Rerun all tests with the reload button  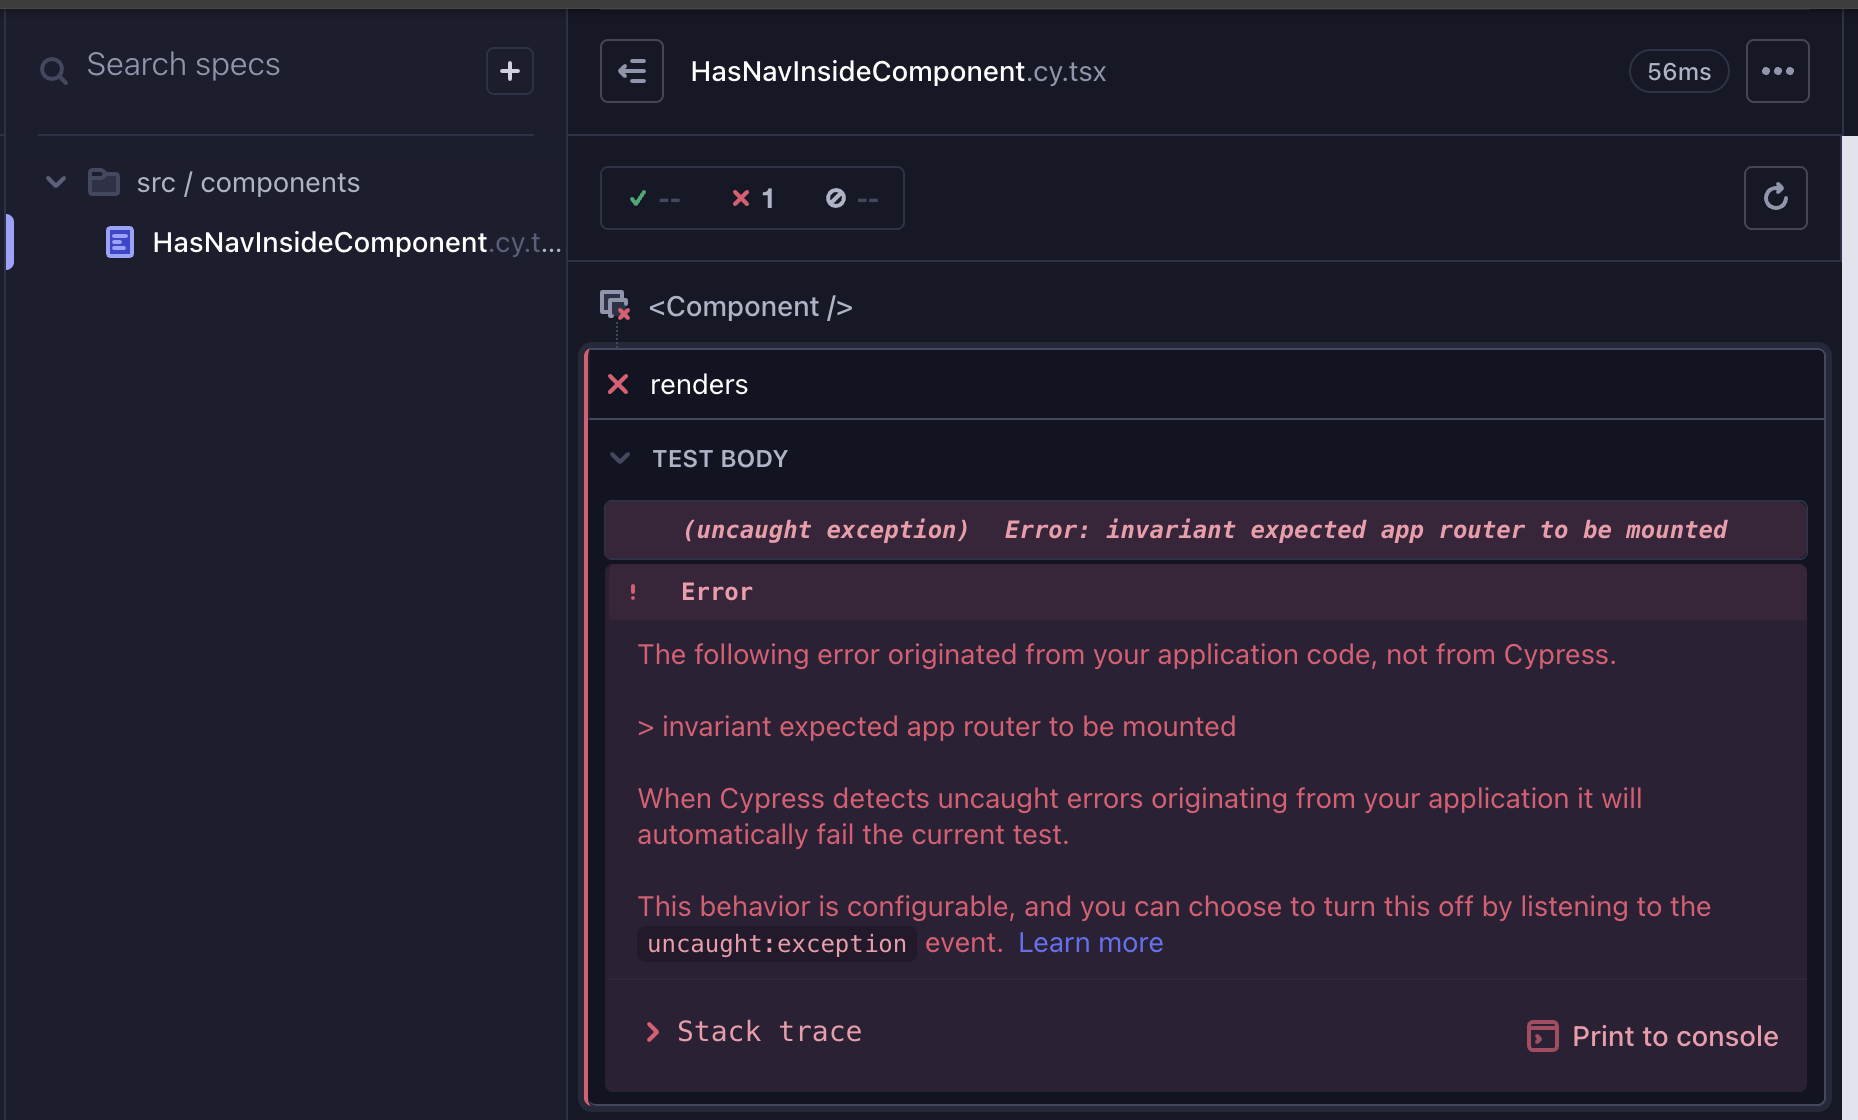click(x=1776, y=198)
